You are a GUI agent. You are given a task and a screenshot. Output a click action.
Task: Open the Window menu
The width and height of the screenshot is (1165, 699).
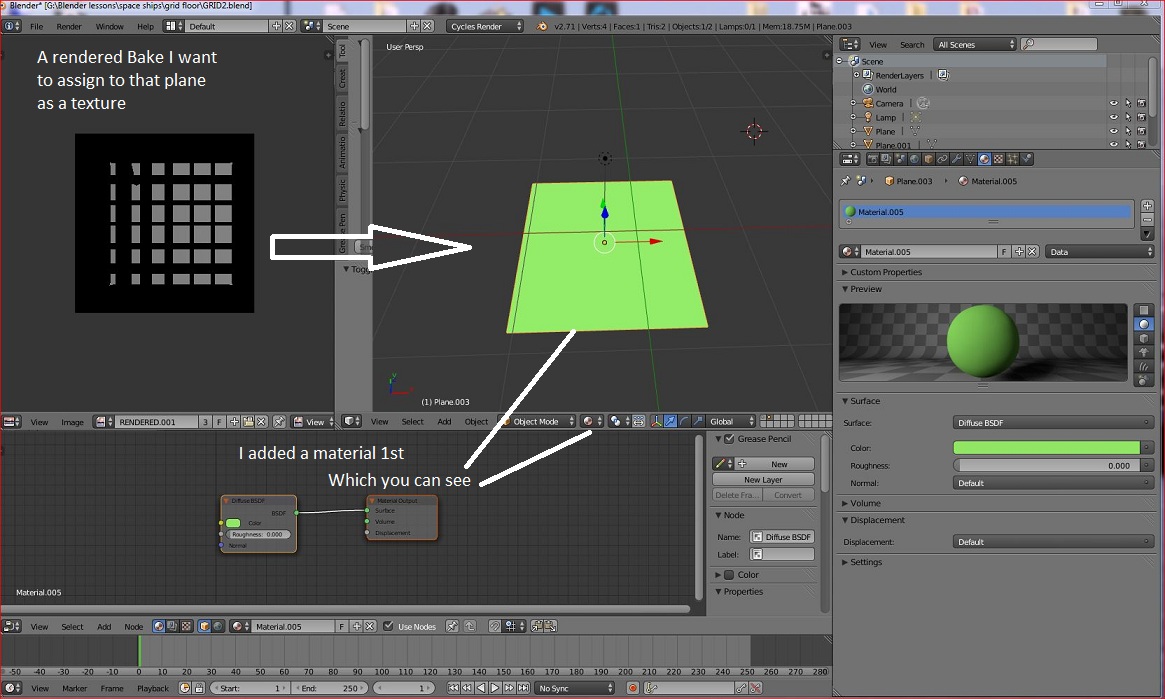(x=109, y=26)
